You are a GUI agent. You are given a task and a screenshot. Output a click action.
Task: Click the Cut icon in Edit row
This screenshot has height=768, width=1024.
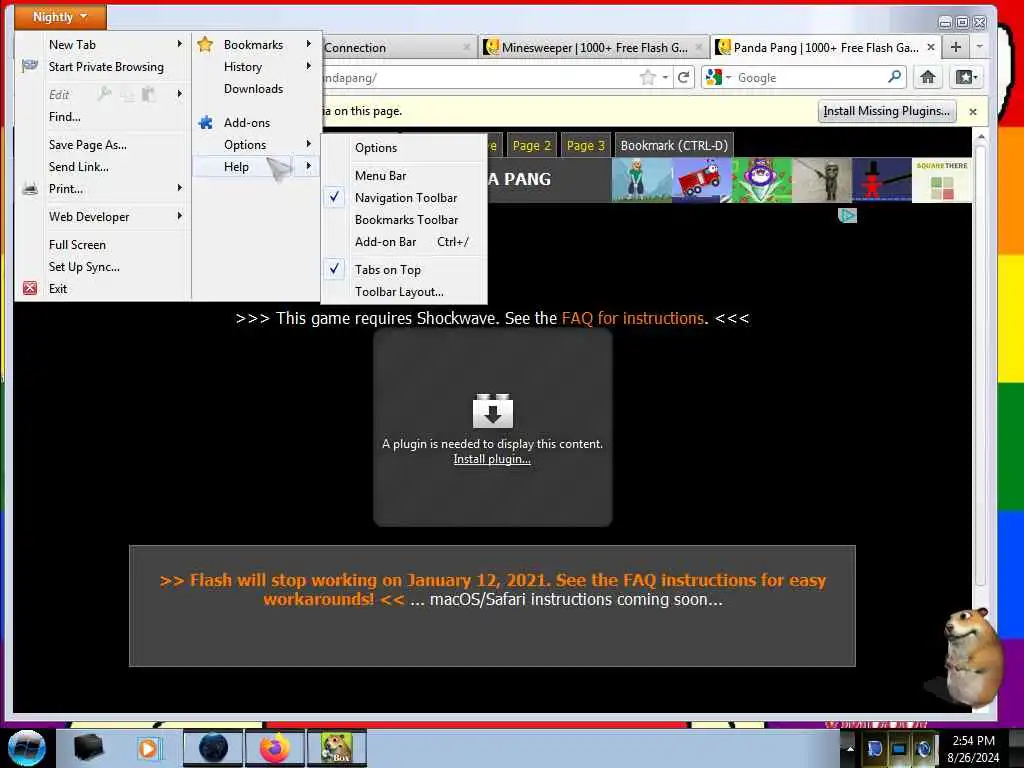click(104, 94)
